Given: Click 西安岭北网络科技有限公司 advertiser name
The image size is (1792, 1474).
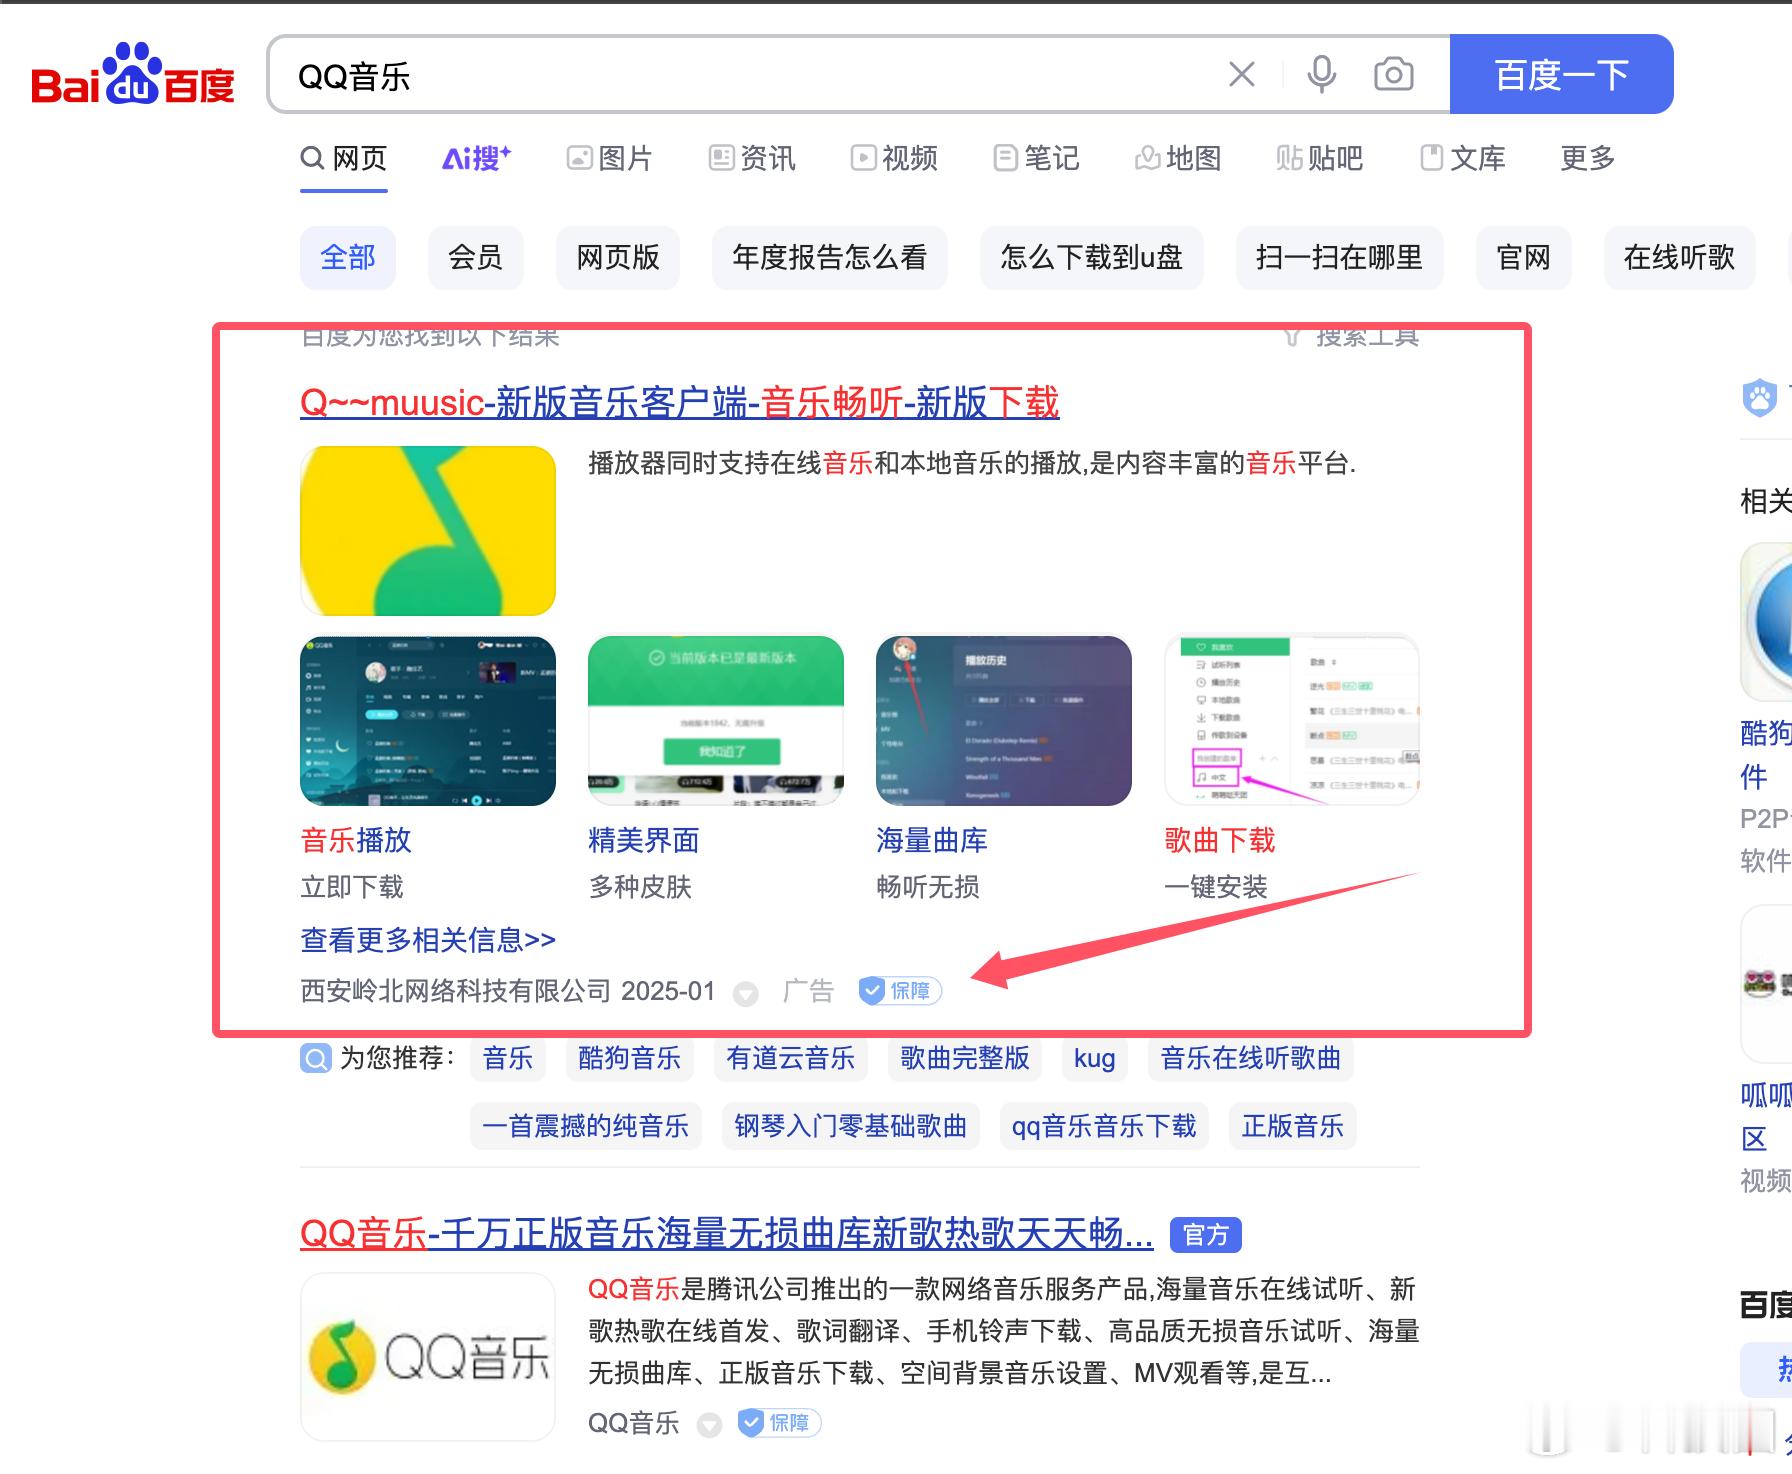Looking at the screenshot, I should (456, 991).
